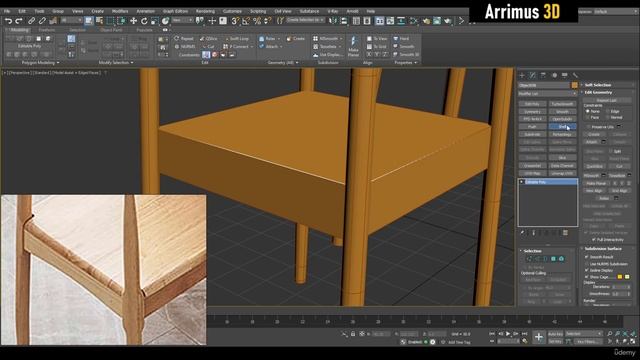640x360 pixels.
Task: Expand the Modify Selection ribbon panel arrow
Action: point(131,62)
